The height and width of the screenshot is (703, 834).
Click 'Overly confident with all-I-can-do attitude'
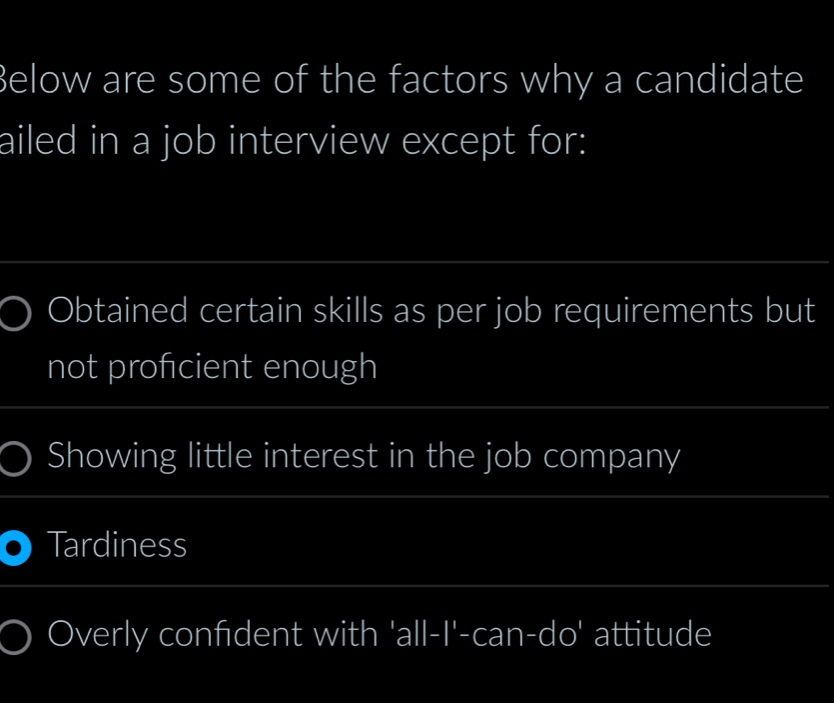tap(378, 635)
